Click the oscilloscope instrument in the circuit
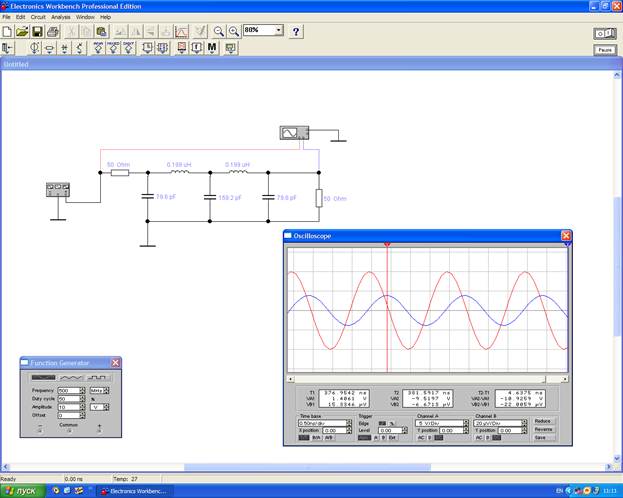The width and height of the screenshot is (623, 498). (x=294, y=133)
